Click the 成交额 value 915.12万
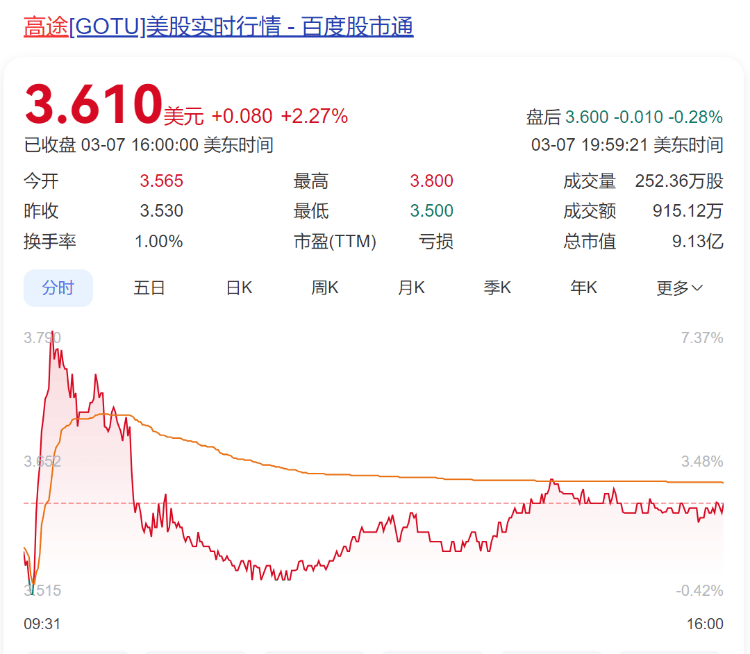Screen dimensions: 750x654 pos(688,211)
